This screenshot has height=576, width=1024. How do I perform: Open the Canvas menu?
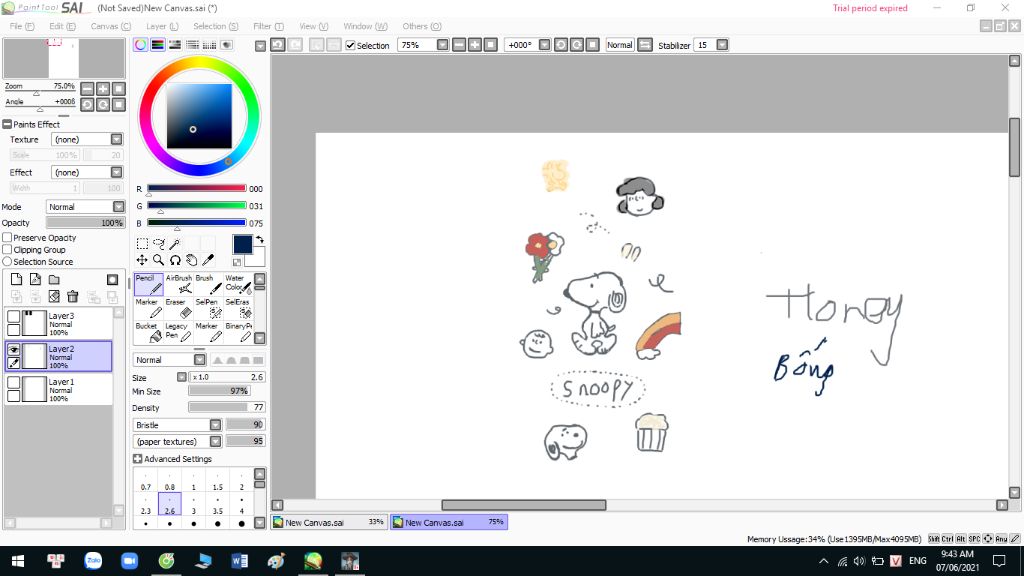(110, 26)
